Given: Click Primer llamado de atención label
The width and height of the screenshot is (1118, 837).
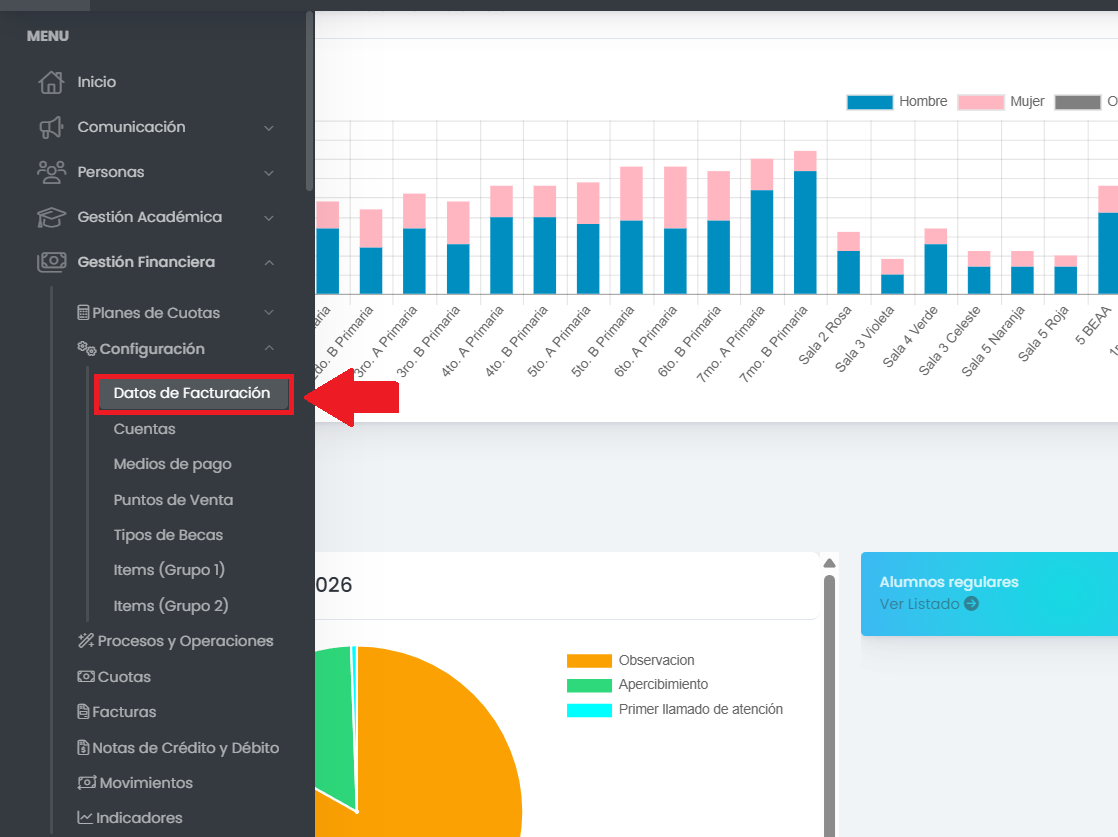Looking at the screenshot, I should pos(701,709).
